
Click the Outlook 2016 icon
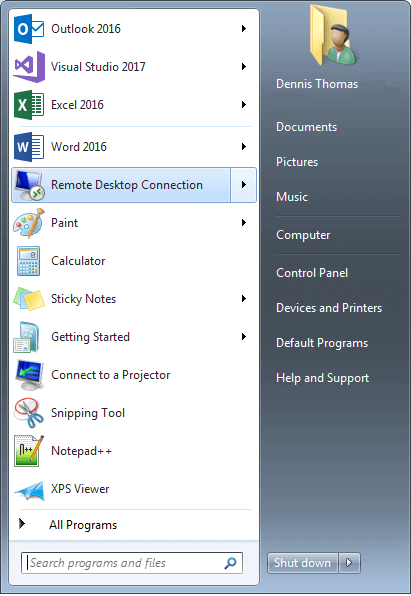(x=29, y=29)
